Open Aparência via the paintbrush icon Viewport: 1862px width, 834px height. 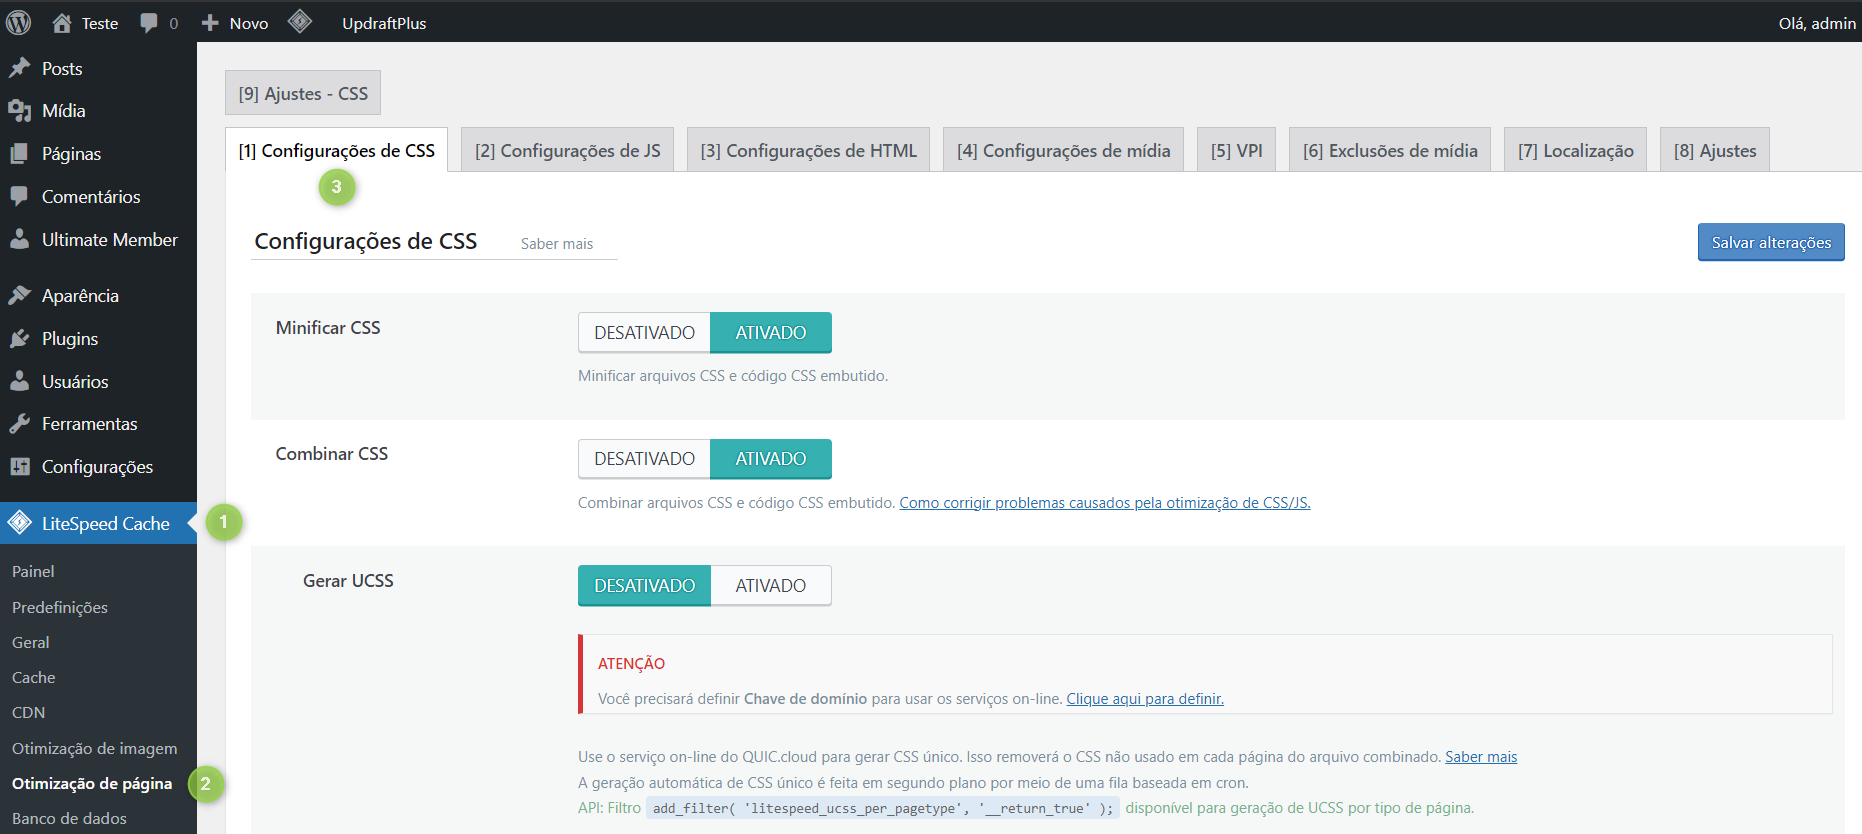19,296
